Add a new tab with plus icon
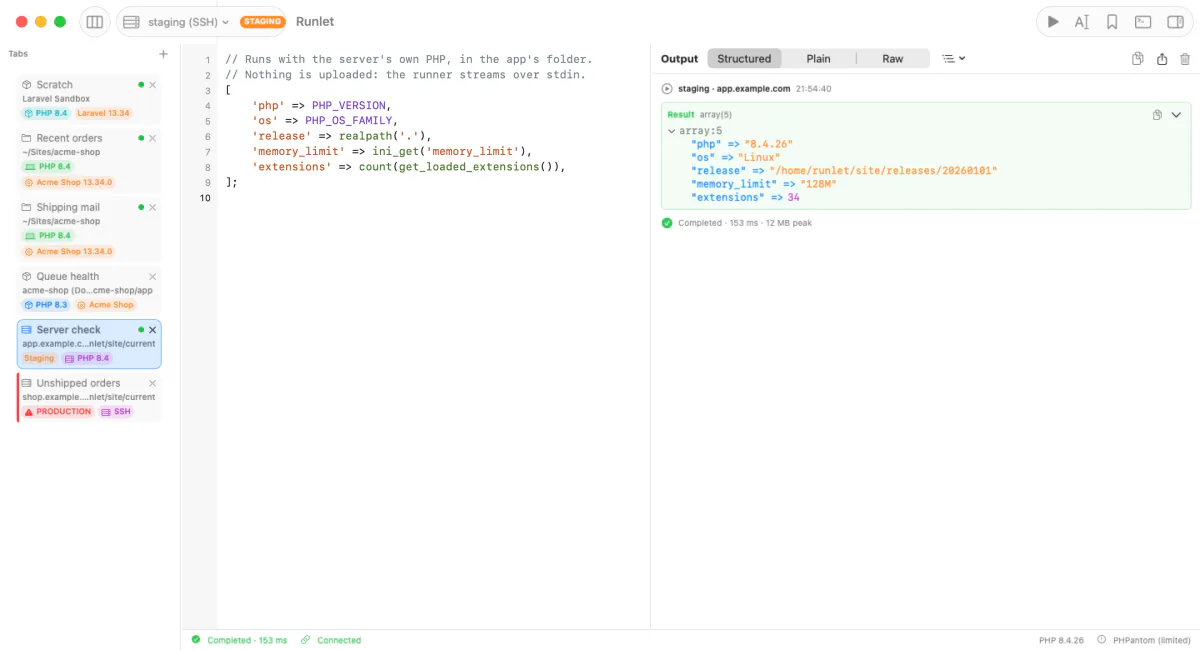The height and width of the screenshot is (650, 1200). 164,54
